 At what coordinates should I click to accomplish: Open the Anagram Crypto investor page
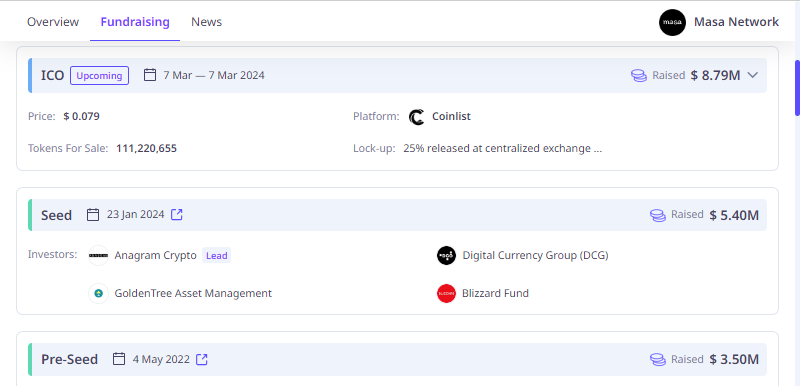156,255
